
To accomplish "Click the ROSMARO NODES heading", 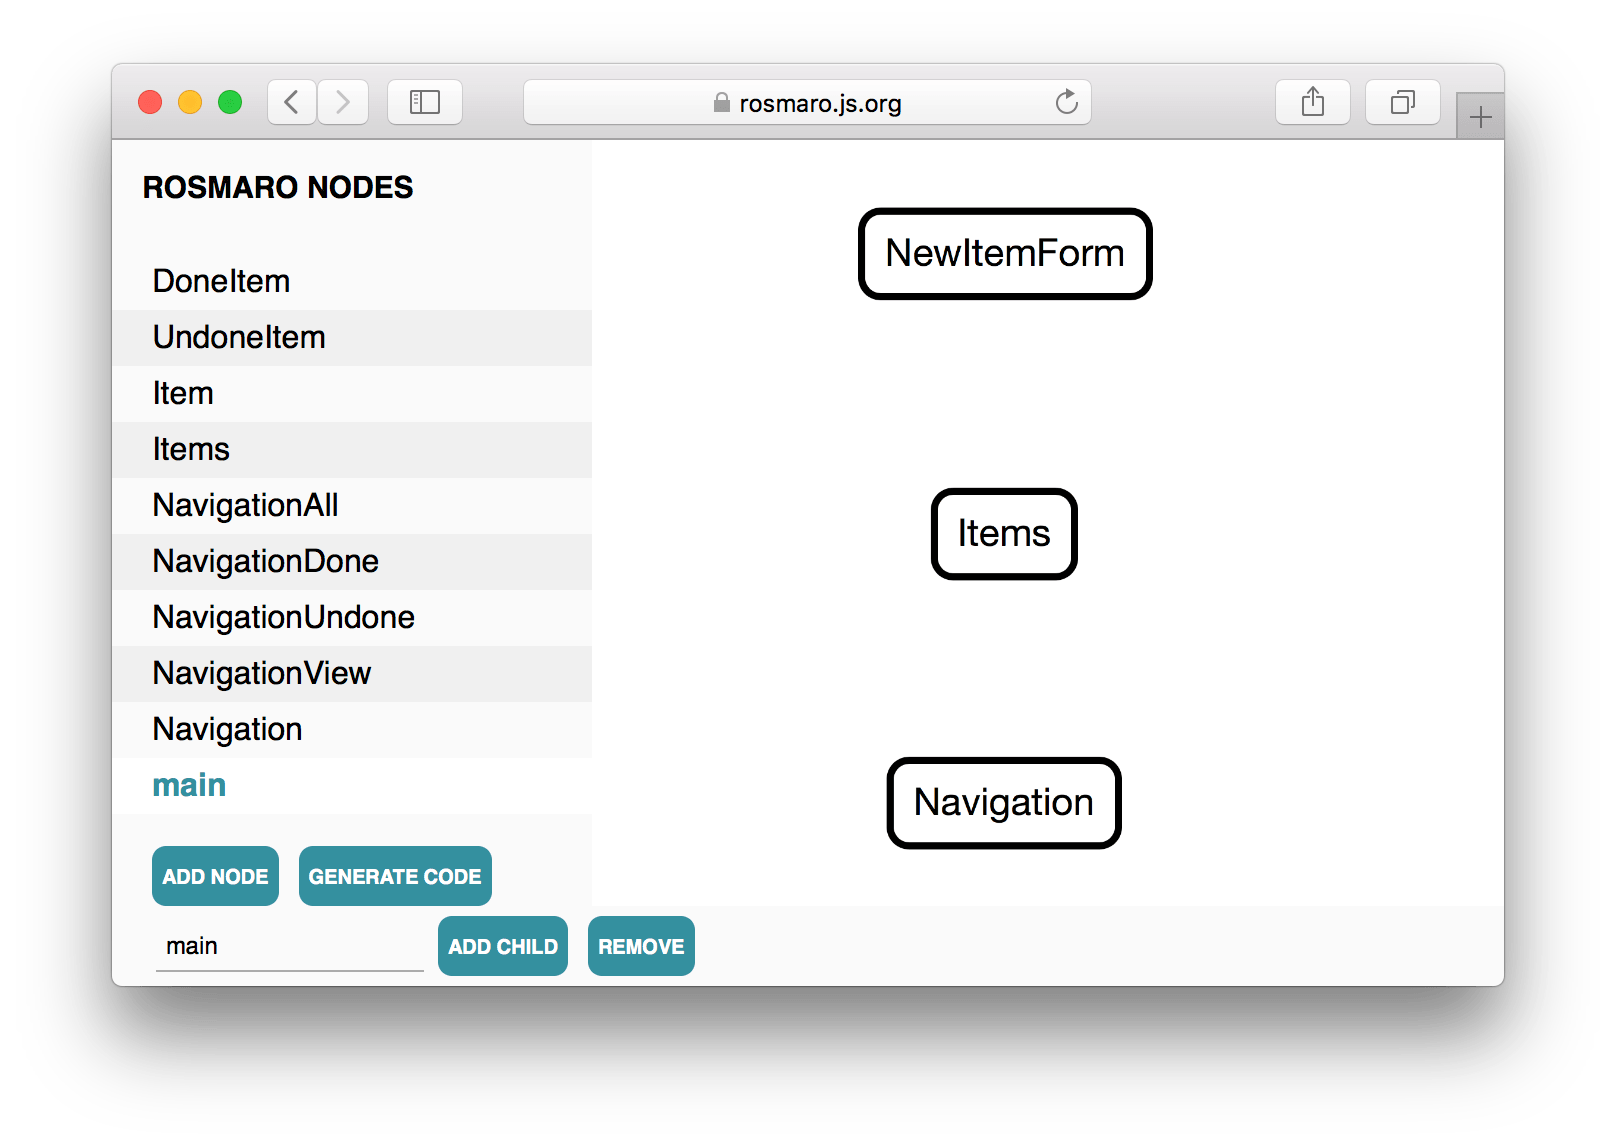I will (278, 187).
